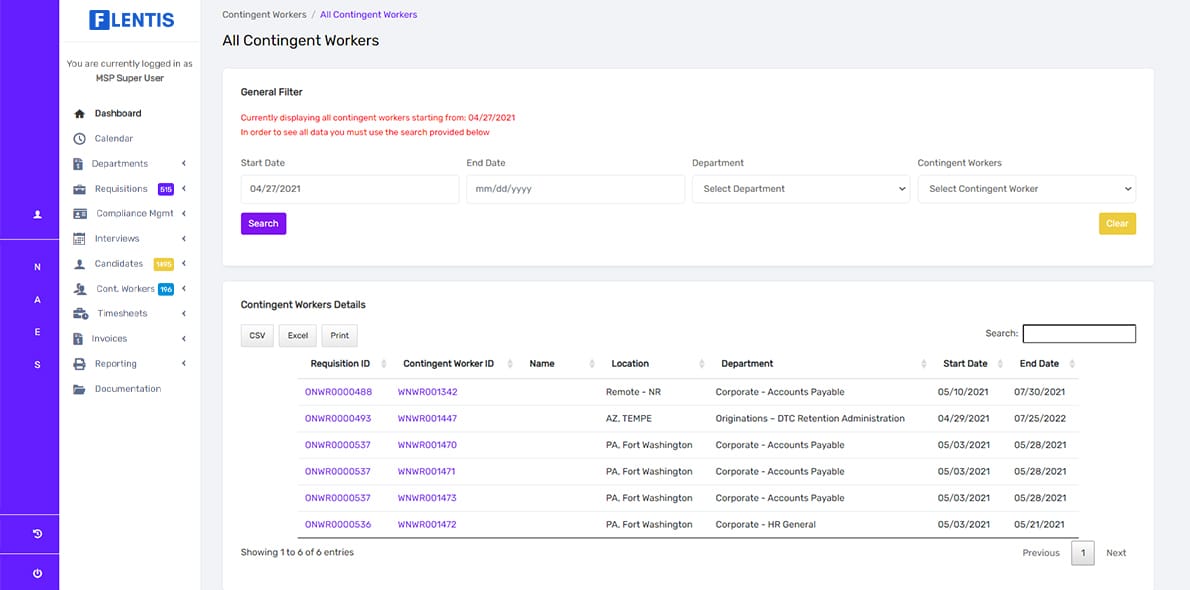Click the Candidates person icon

(x=79, y=264)
